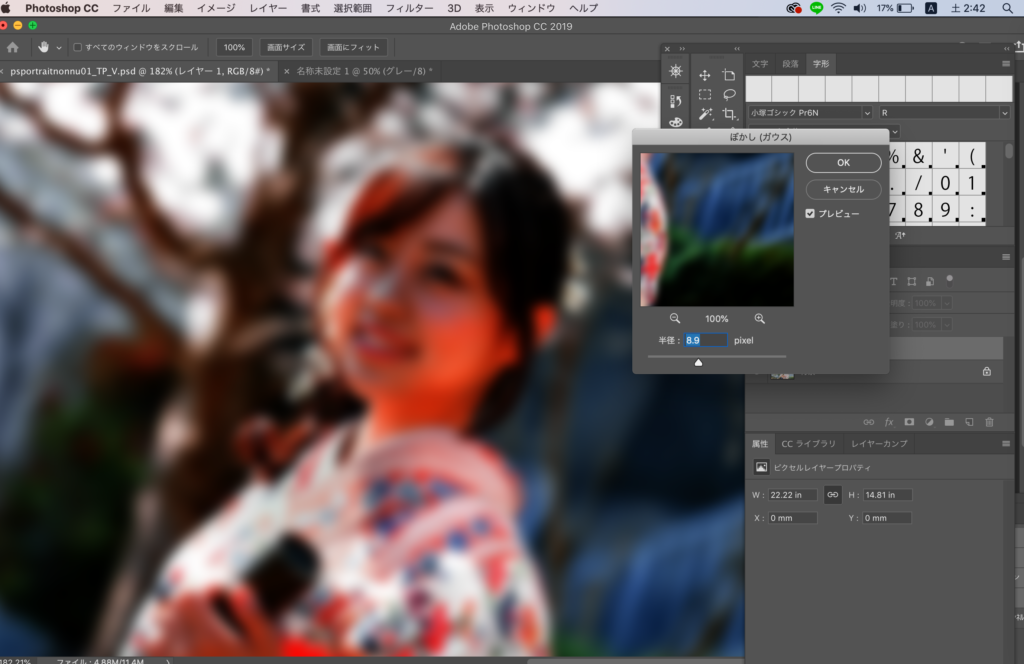Click the blur radius slider handle
1024x664 pixels.
click(x=698, y=362)
